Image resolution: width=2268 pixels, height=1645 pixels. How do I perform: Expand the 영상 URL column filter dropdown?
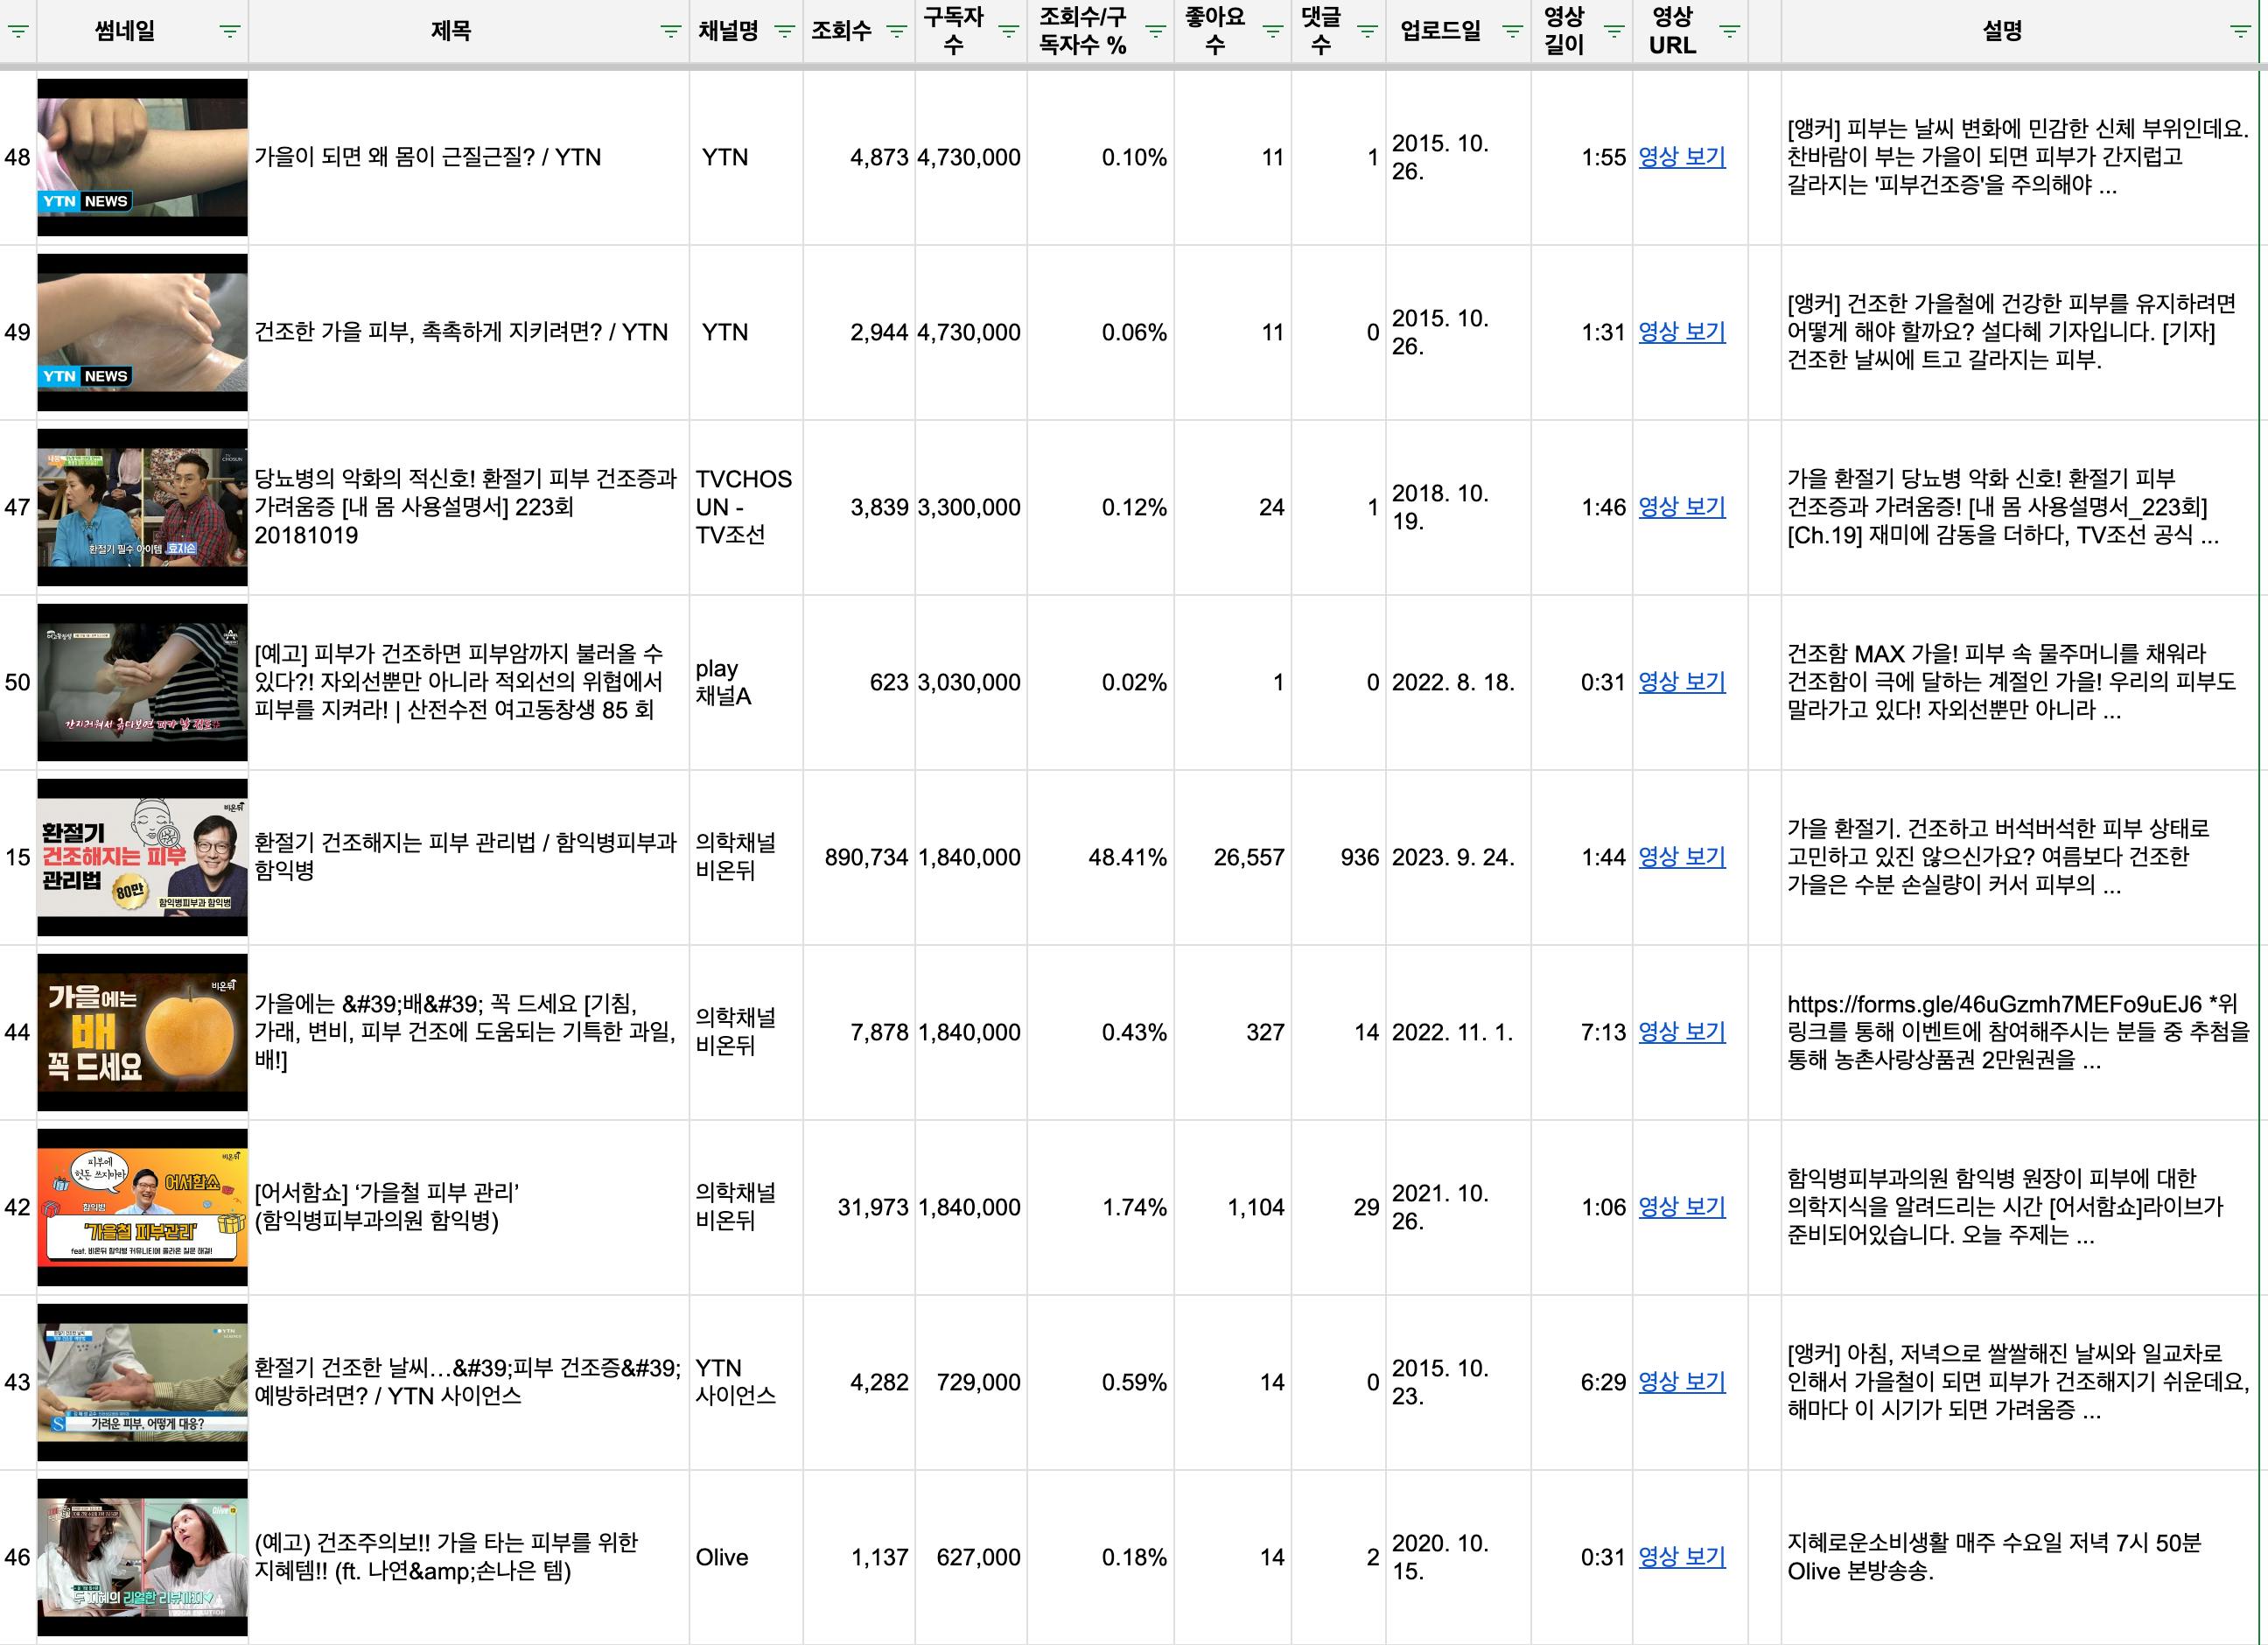tap(1729, 31)
